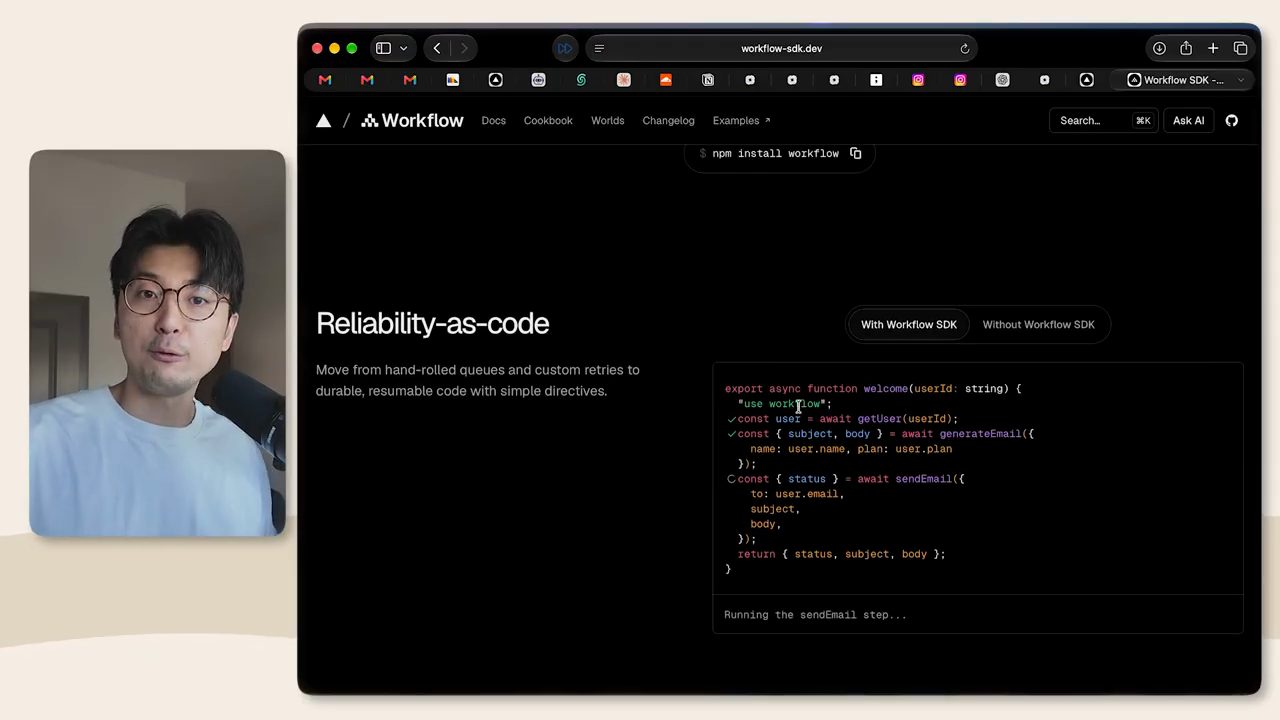This screenshot has height=720, width=1280.
Task: Show the tab overview
Action: (x=1240, y=48)
